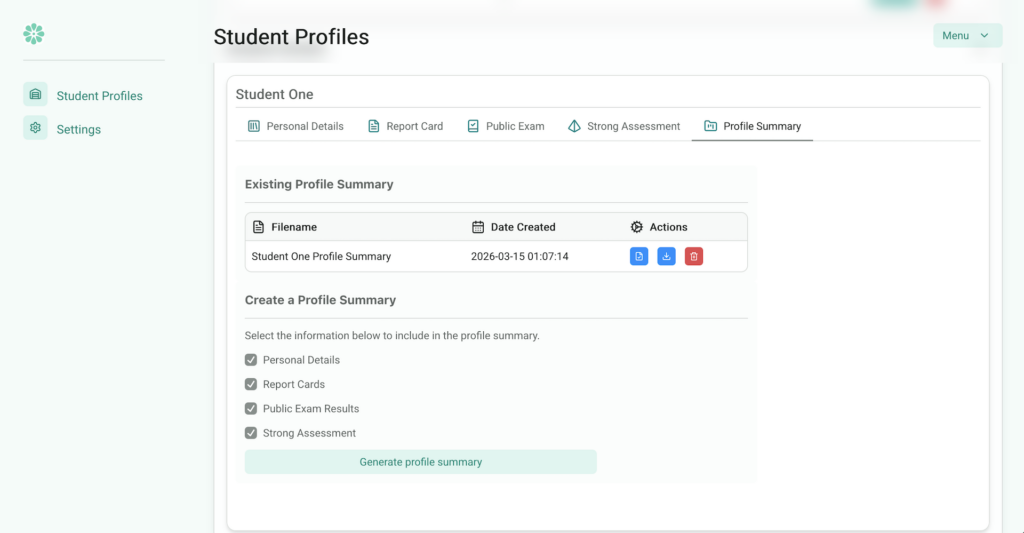Click the Personal Details tab icon
The image size is (1024, 533).
(253, 126)
